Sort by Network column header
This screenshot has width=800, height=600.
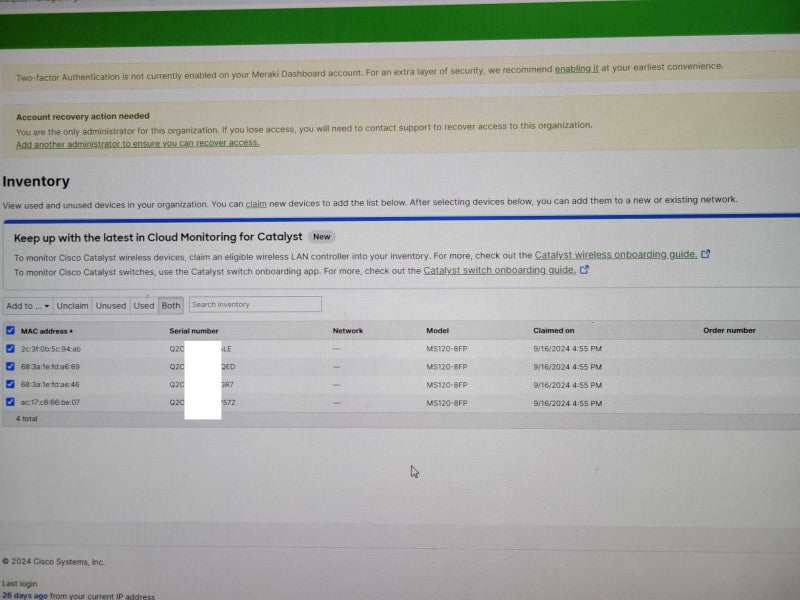coord(347,331)
